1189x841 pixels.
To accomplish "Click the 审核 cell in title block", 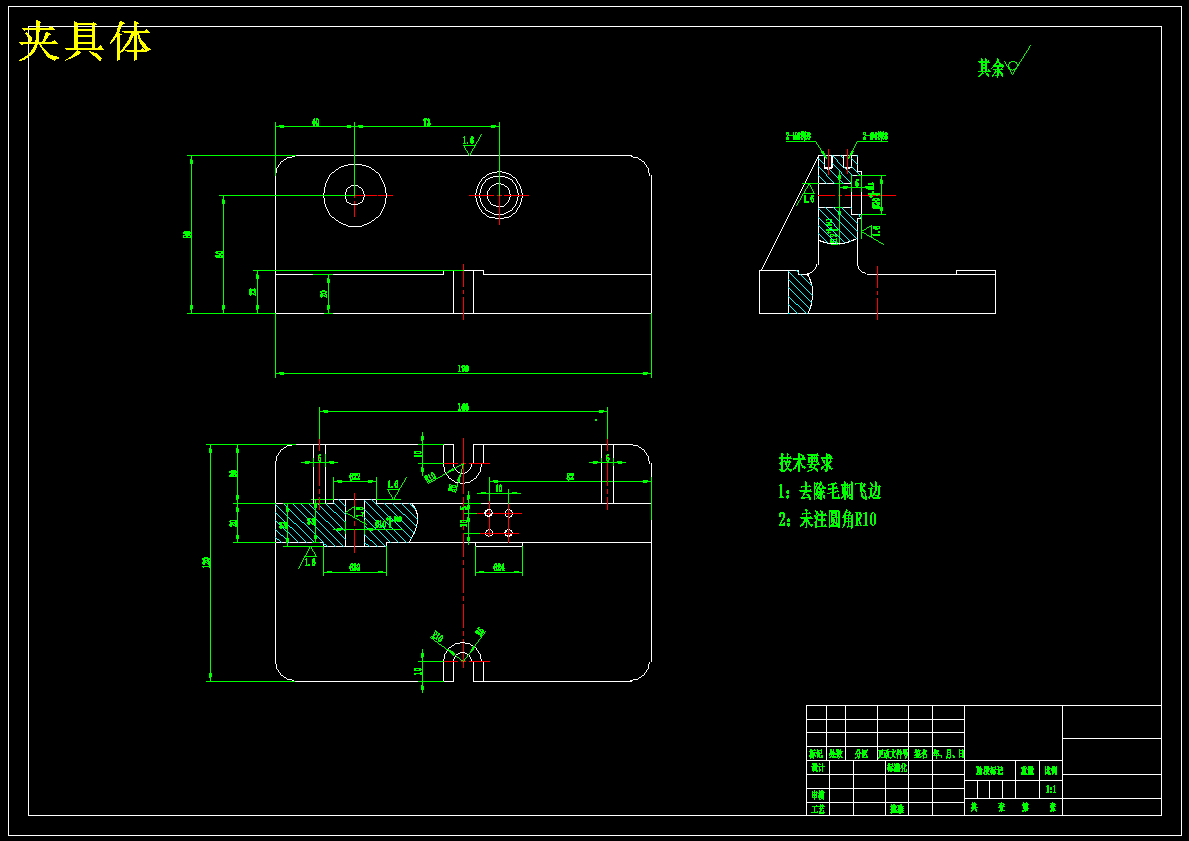I will (817, 795).
